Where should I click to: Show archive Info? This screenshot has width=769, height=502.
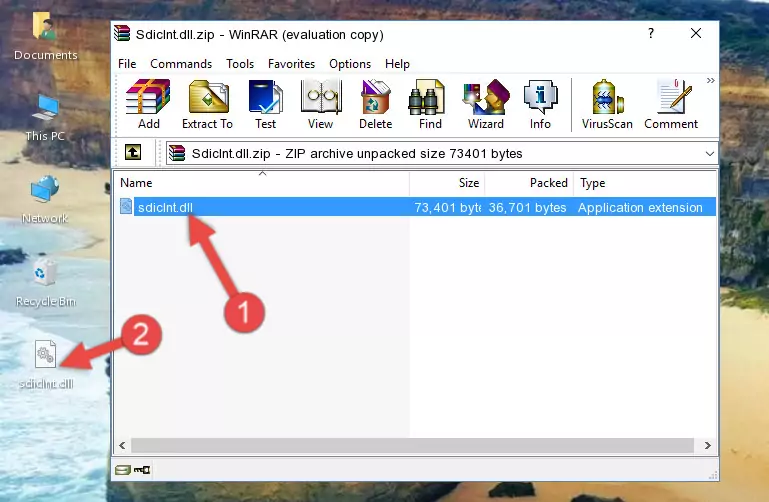tap(540, 104)
